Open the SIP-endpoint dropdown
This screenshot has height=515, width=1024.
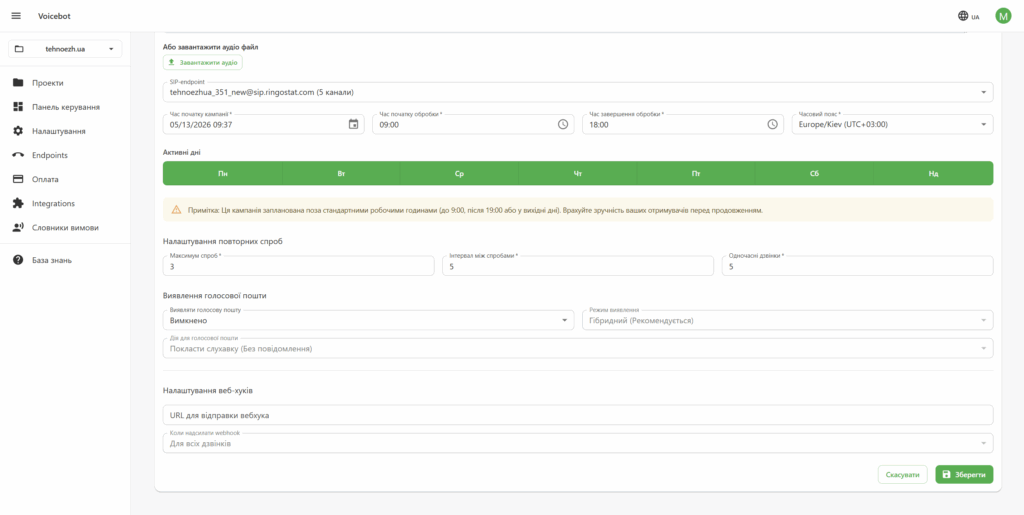tap(578, 92)
